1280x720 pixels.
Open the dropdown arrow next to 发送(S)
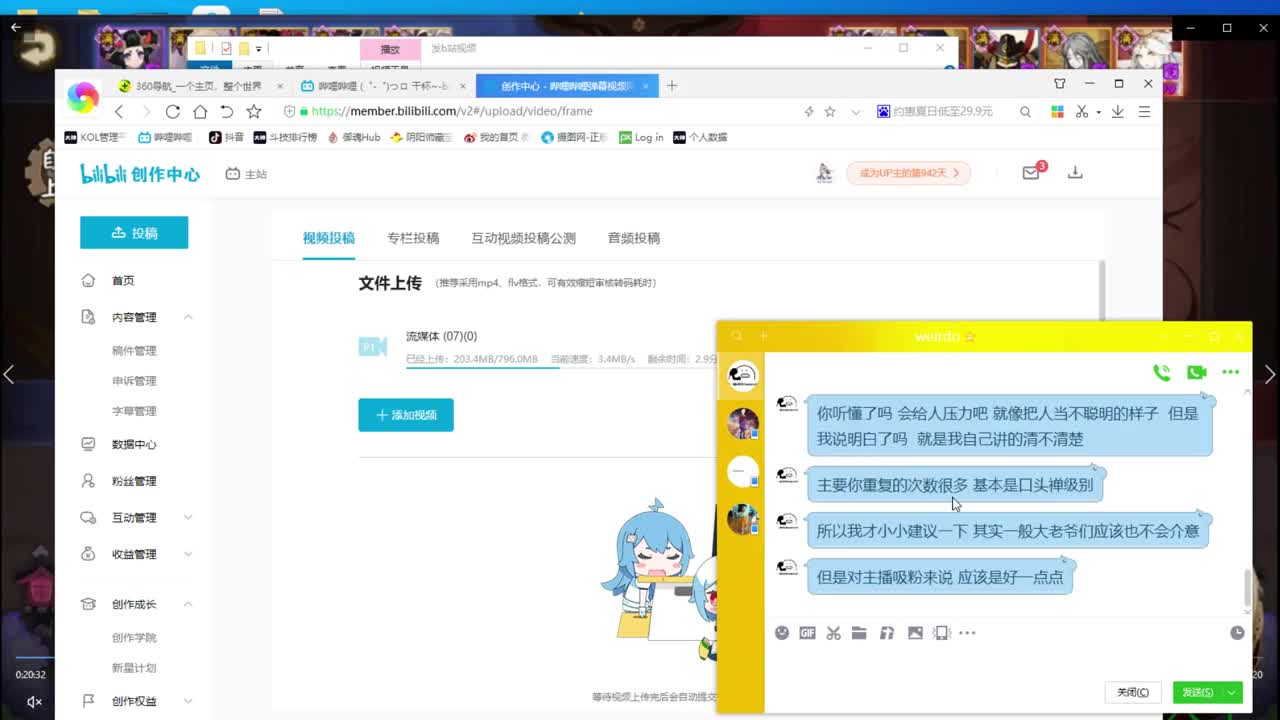(1231, 691)
